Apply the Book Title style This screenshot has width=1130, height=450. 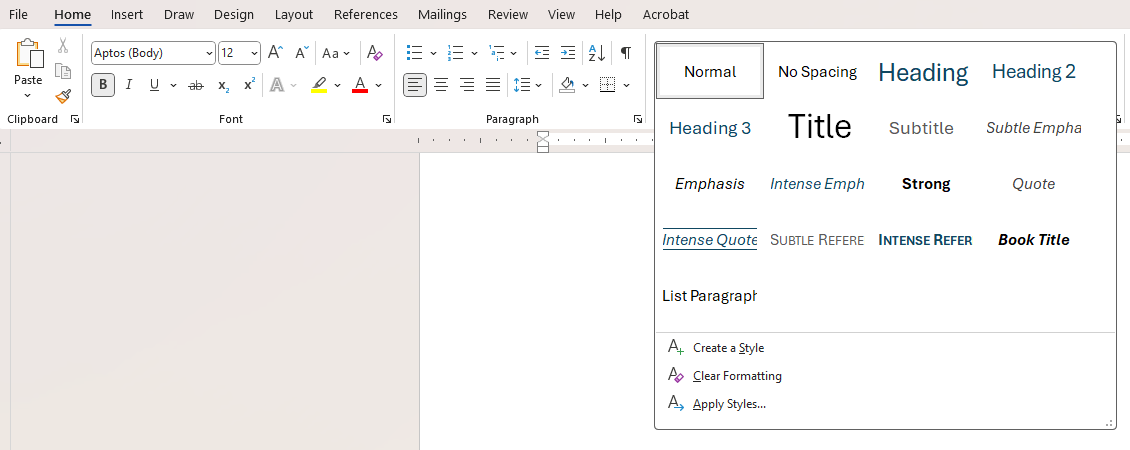(x=1033, y=239)
